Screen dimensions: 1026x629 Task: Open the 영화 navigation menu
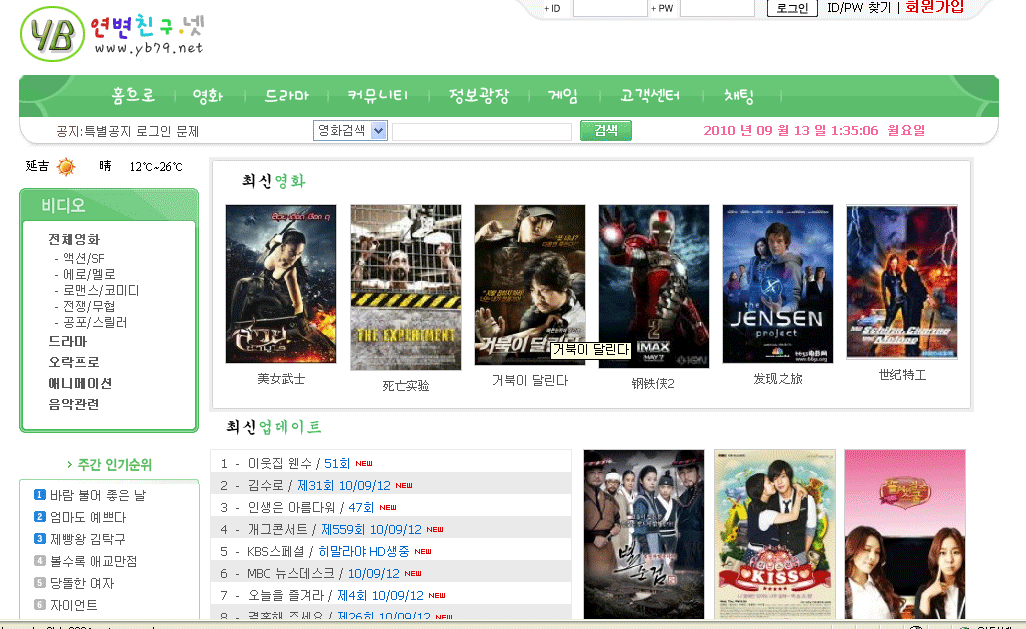point(208,96)
